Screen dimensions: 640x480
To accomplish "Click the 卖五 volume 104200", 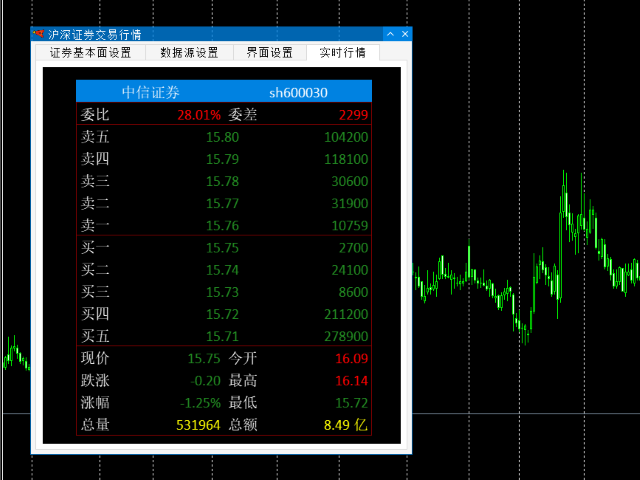I will point(346,137).
